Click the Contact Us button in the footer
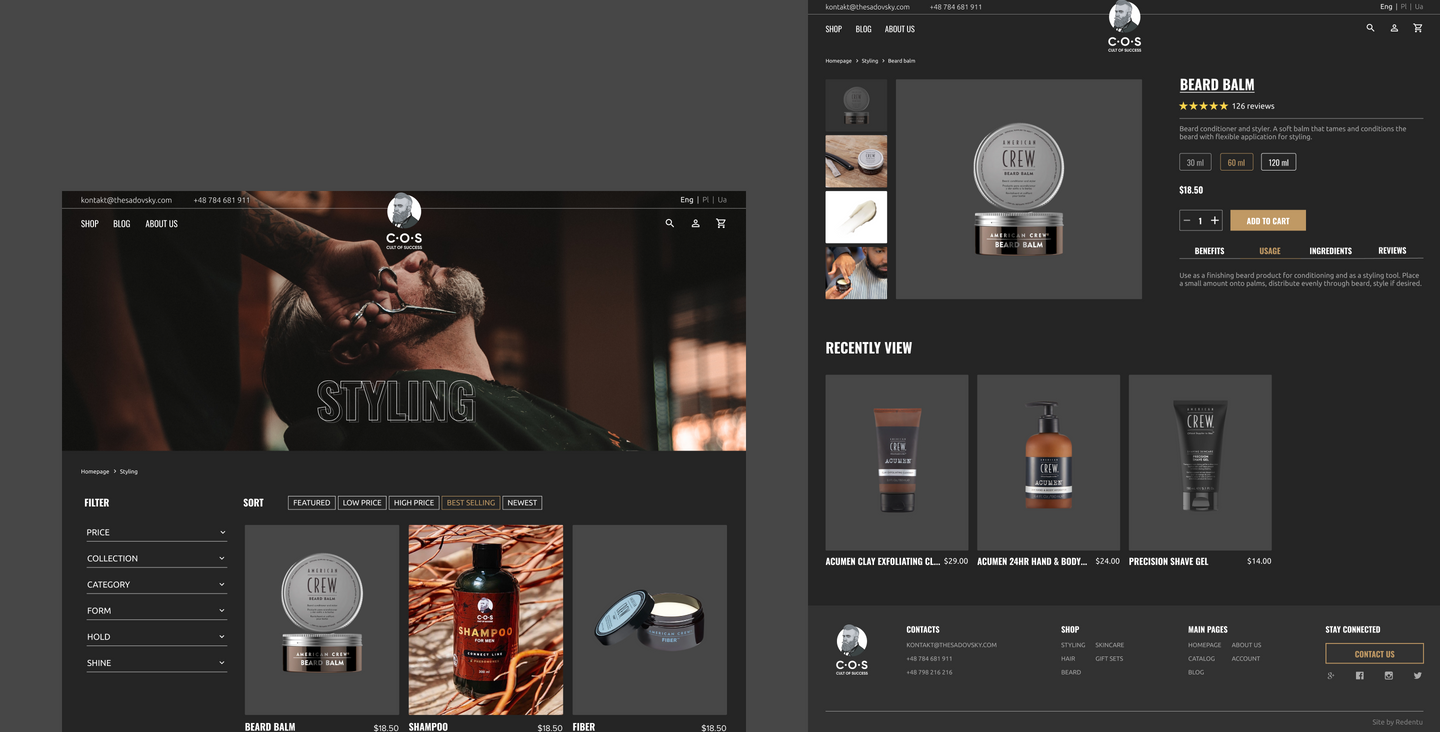The width and height of the screenshot is (1440, 732). click(x=1374, y=654)
